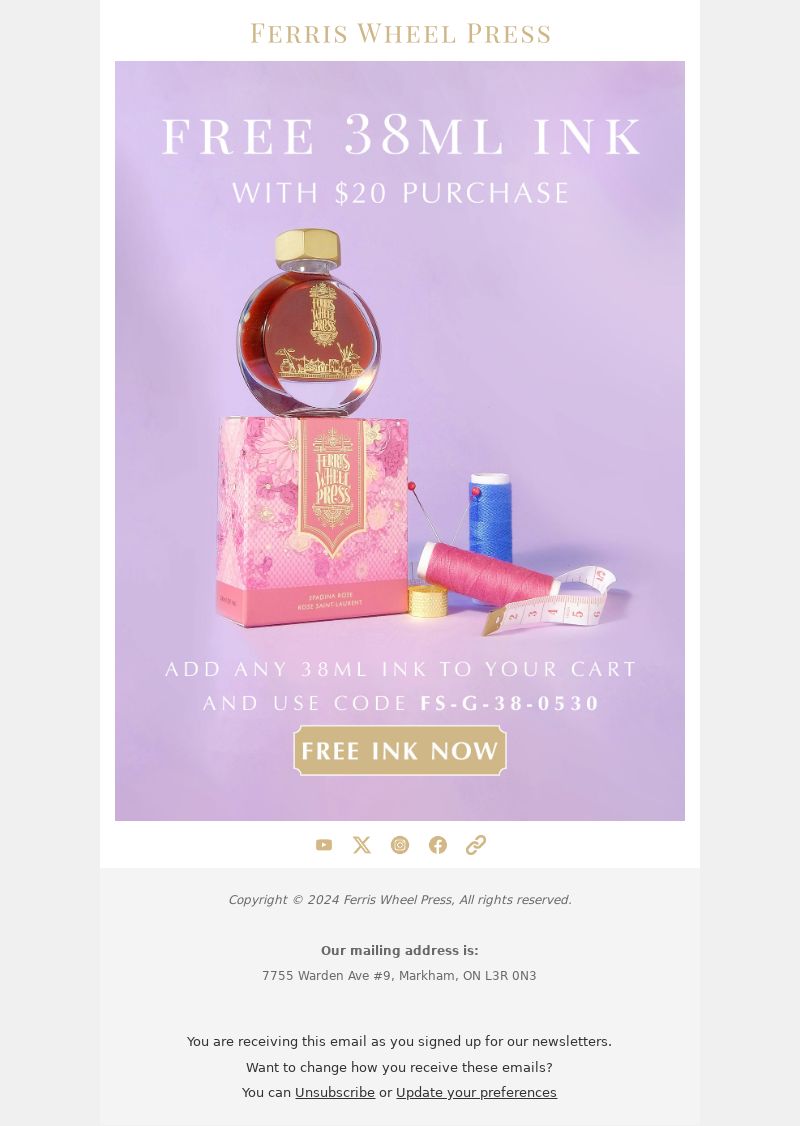Image resolution: width=800 pixels, height=1126 pixels.
Task: Click the pink thread spool
Action: (487, 572)
